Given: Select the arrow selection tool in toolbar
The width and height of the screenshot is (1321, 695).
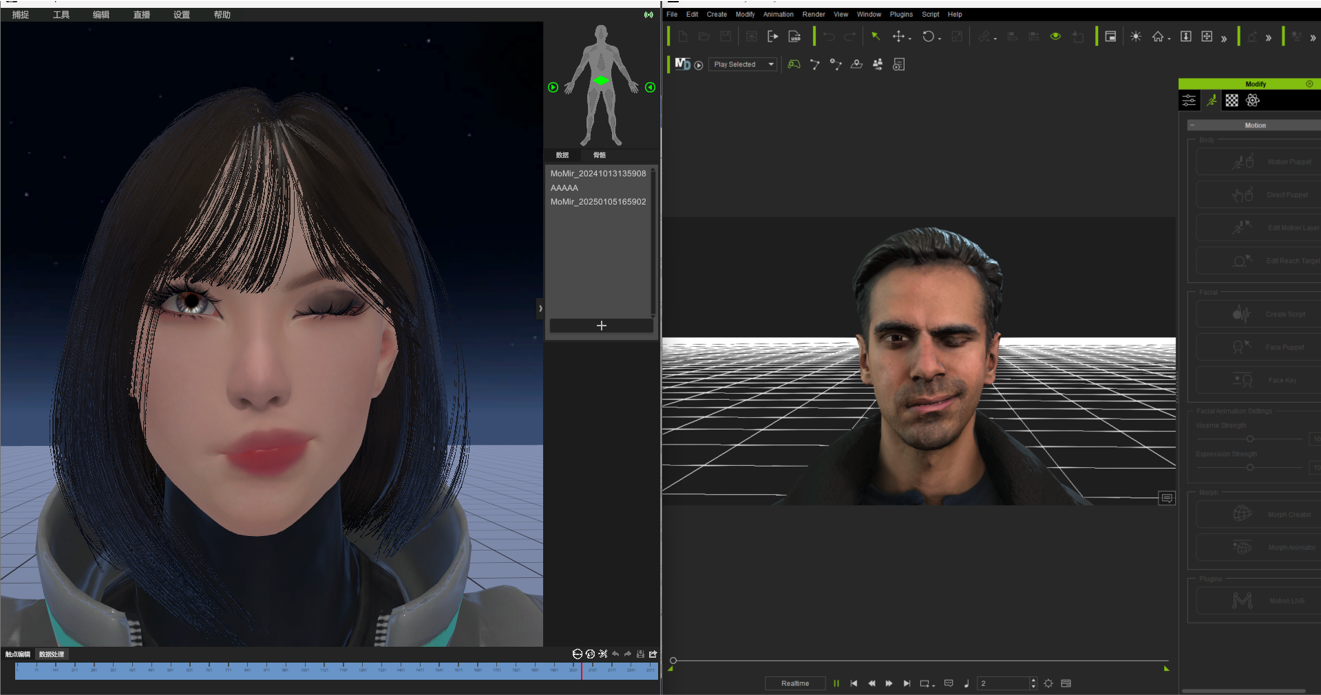Looking at the screenshot, I should 875,37.
